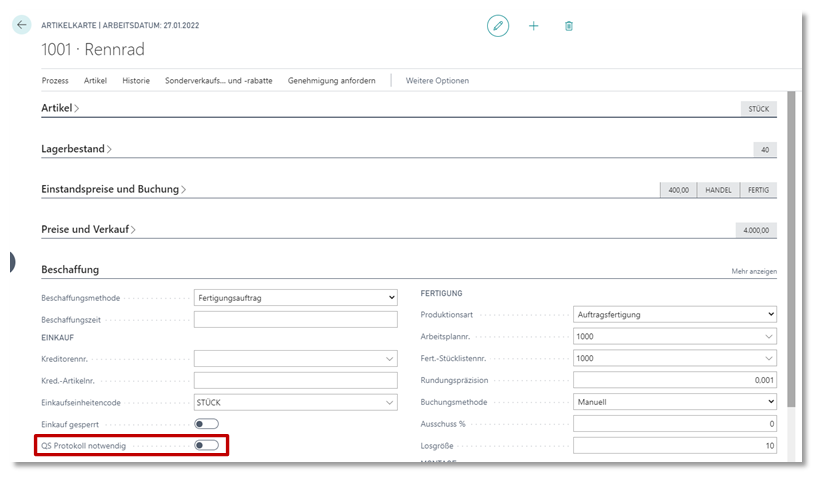
Task: Open Einkaufseinheitencode dropdown
Action: tap(389, 403)
